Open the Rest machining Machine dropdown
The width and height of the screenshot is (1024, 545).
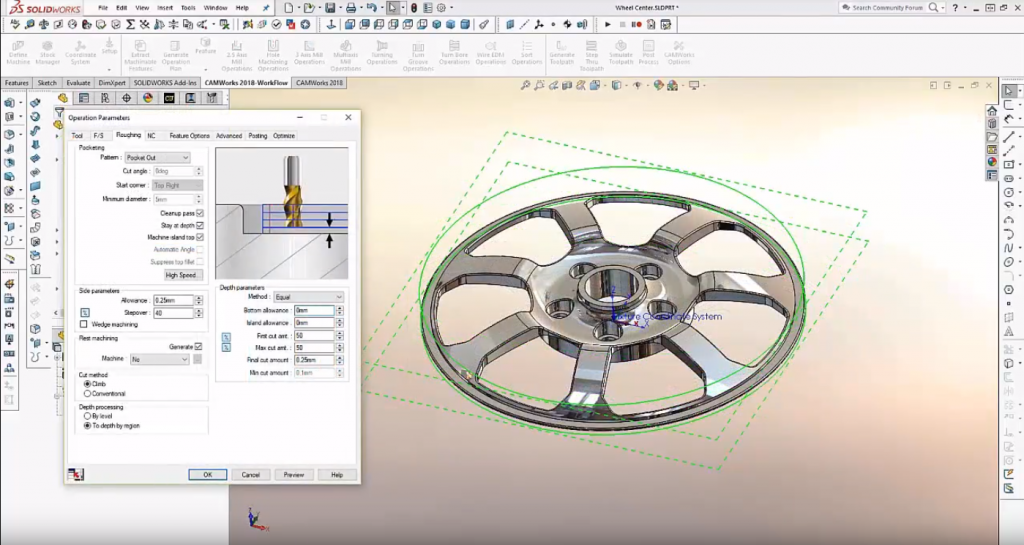click(158, 359)
